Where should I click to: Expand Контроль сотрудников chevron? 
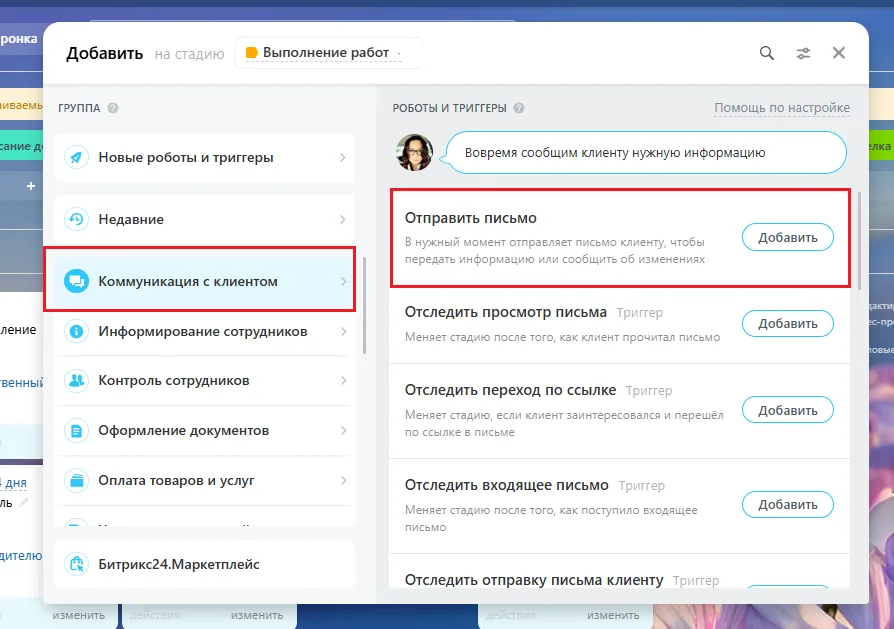point(343,380)
